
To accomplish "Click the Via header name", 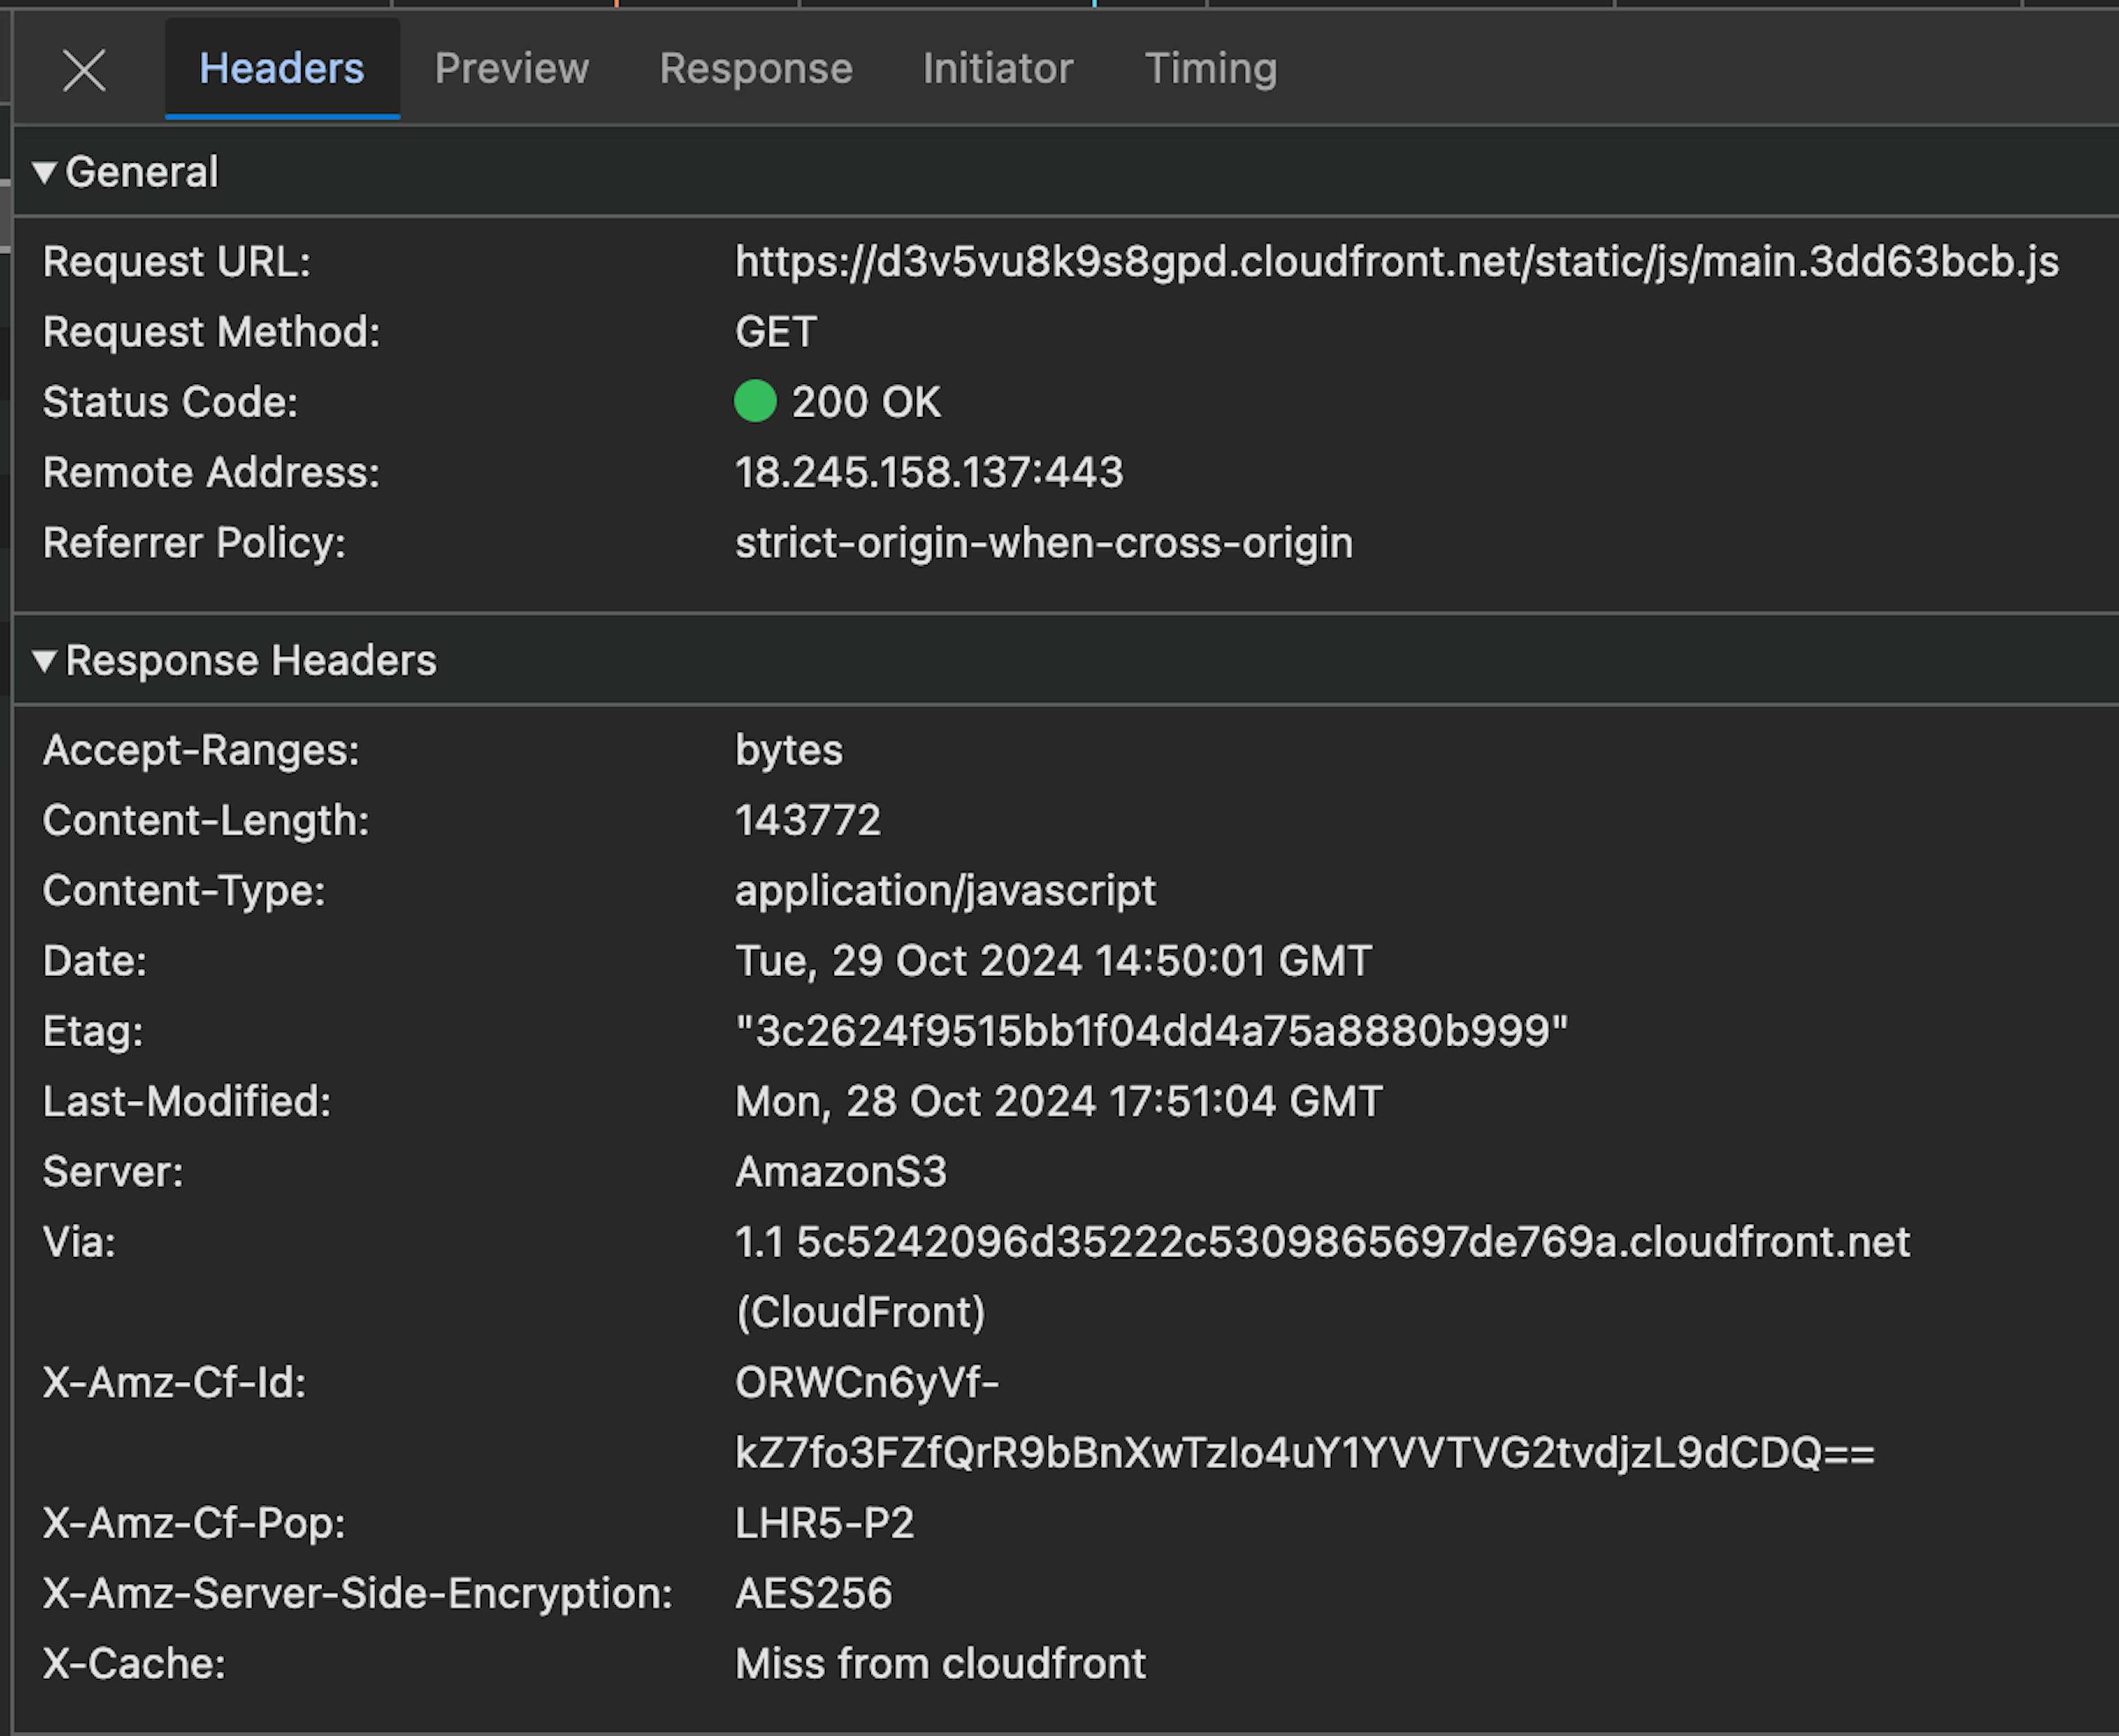I will coord(79,1242).
